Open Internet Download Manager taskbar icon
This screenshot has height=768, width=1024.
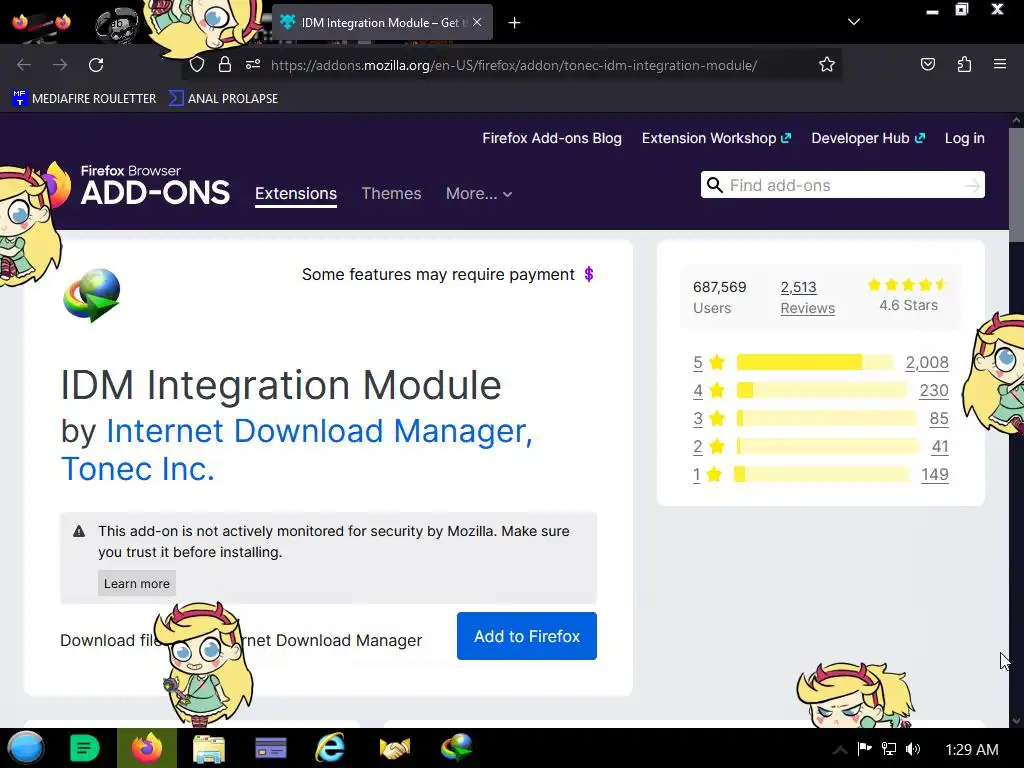(456, 748)
